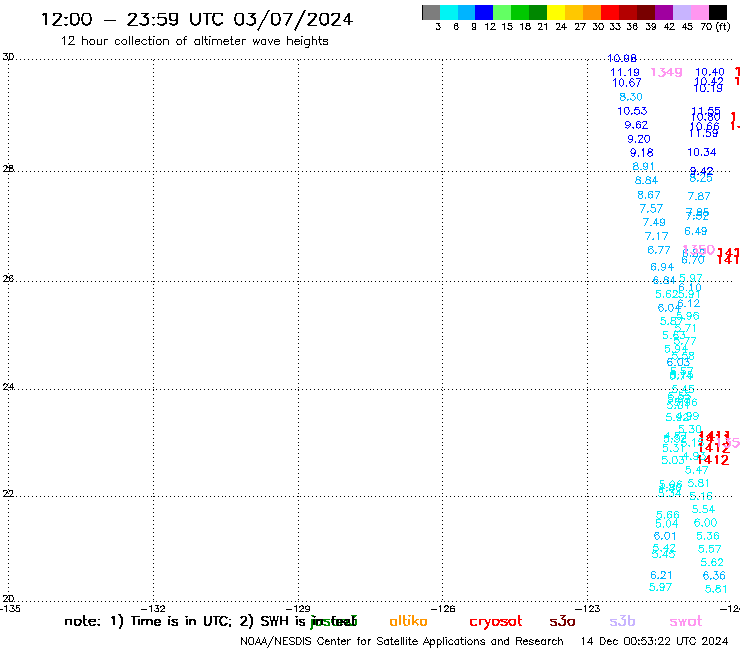Image resolution: width=740 pixels, height=650 pixels.
Task: Click the black swatch ending the color scale
Action: coord(718,12)
